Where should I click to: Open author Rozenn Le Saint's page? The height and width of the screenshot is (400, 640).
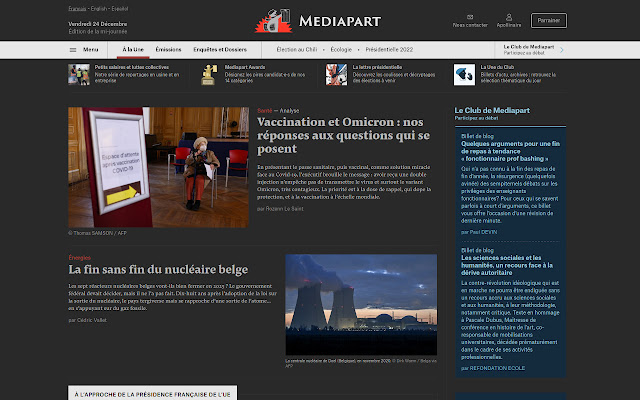point(284,209)
